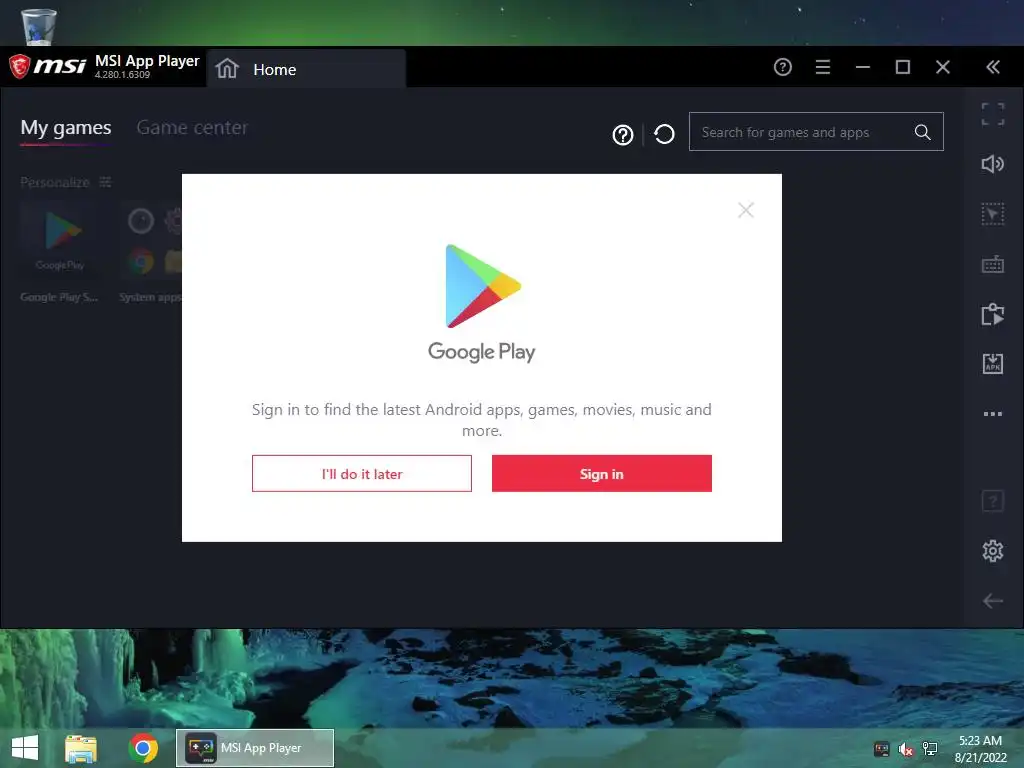Open the title bar help icon
This screenshot has width=1024, height=768.
coord(782,67)
